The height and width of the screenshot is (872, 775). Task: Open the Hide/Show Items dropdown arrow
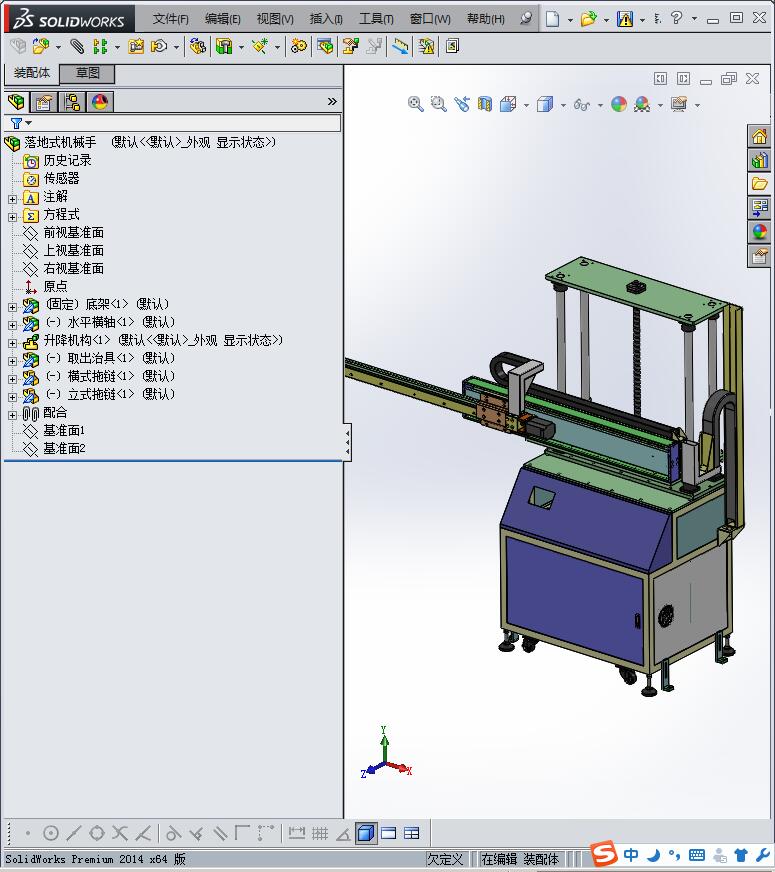(600, 105)
